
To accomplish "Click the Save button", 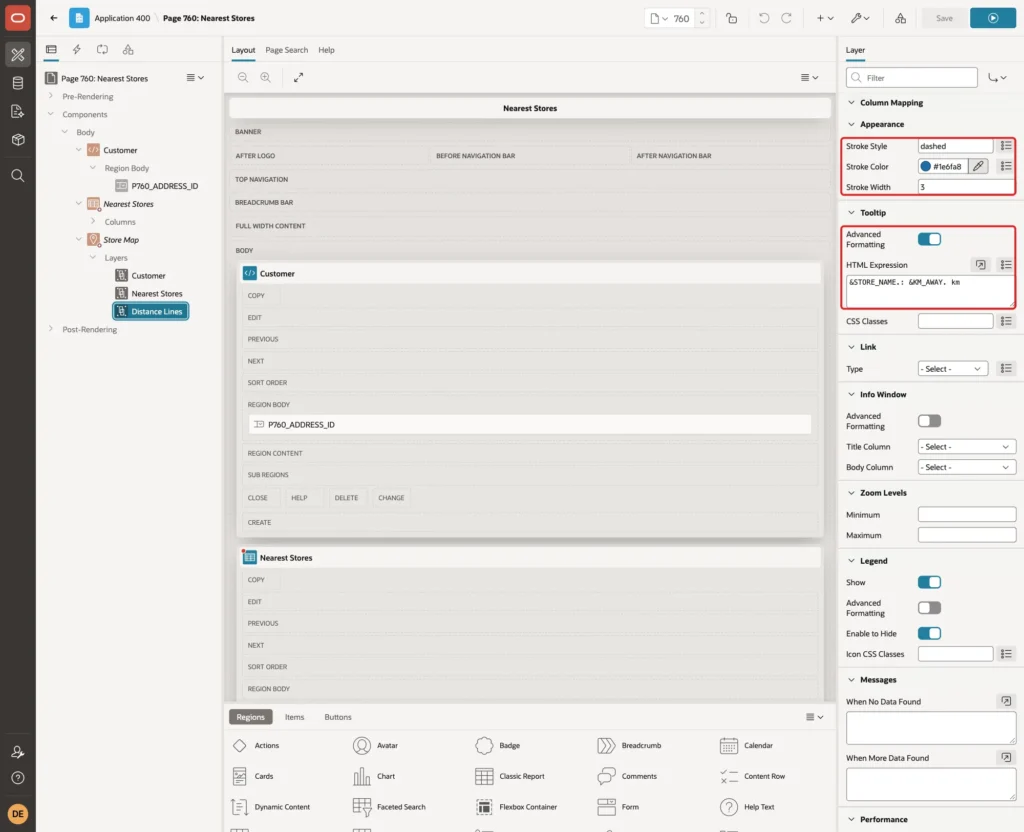I will point(944,18).
